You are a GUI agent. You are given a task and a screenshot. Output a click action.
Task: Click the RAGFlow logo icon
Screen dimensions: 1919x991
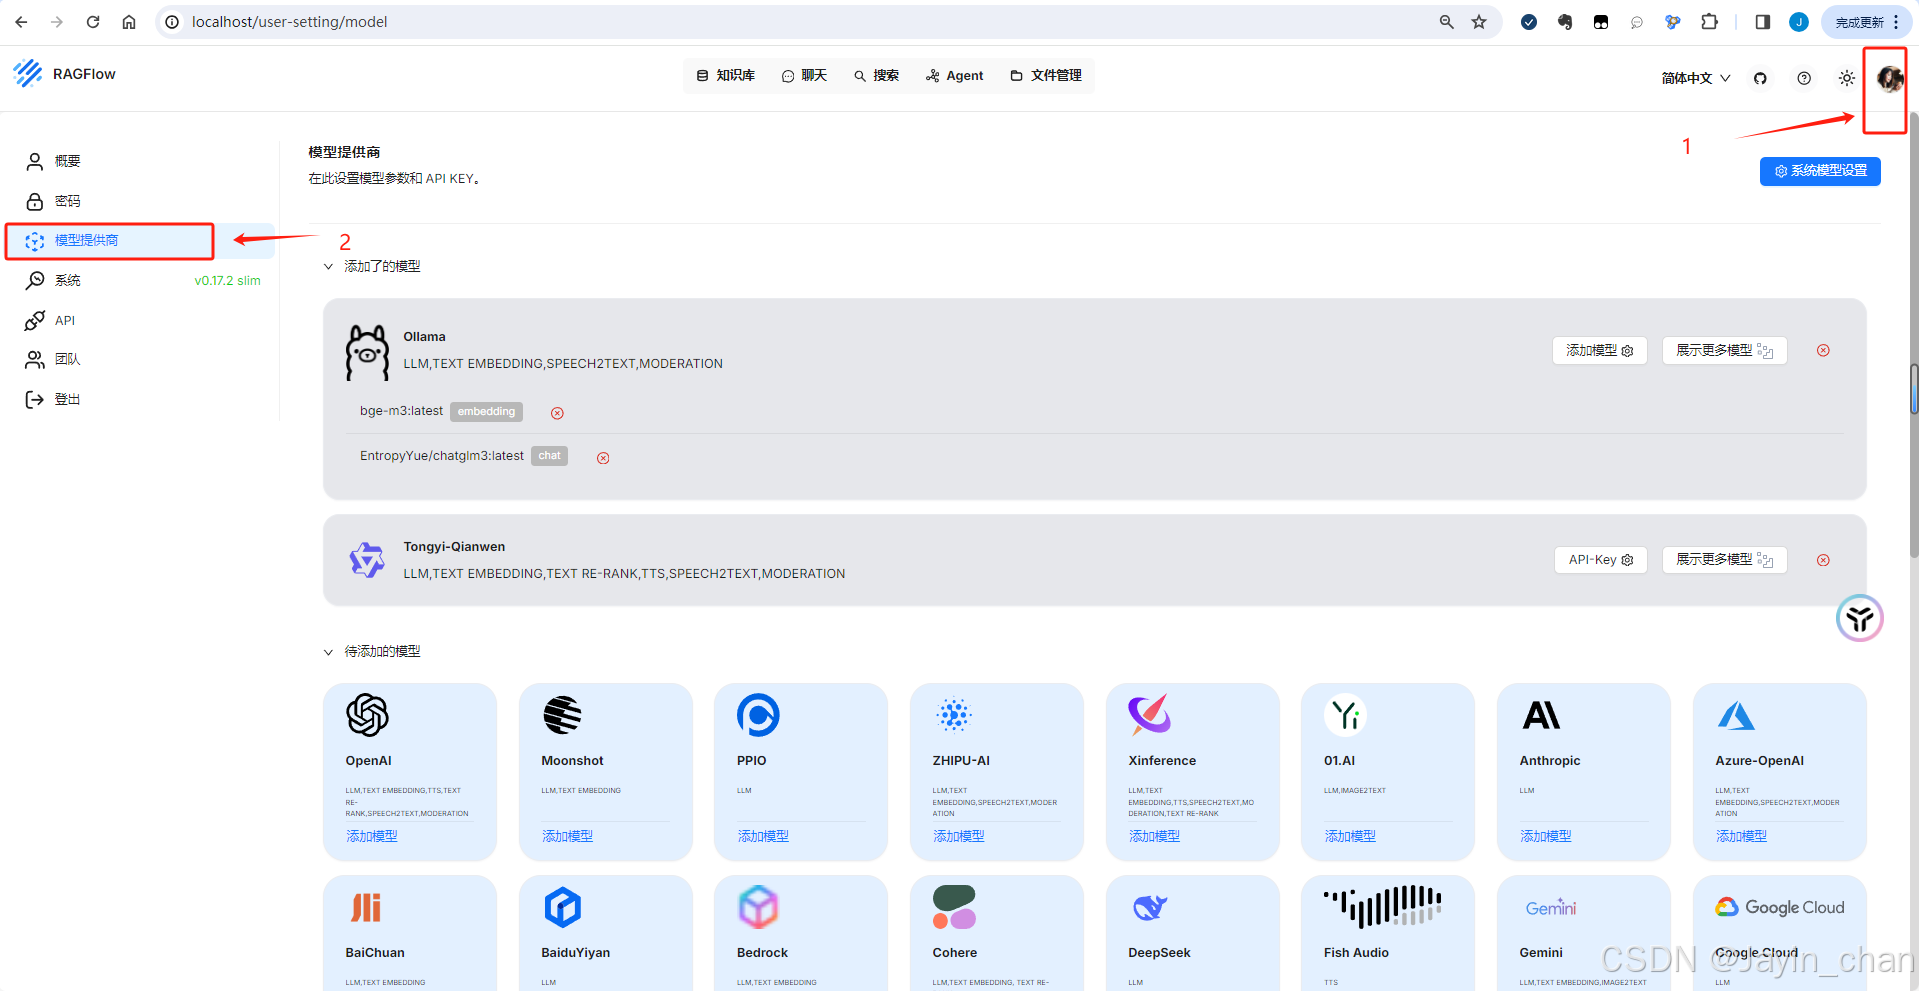click(28, 73)
